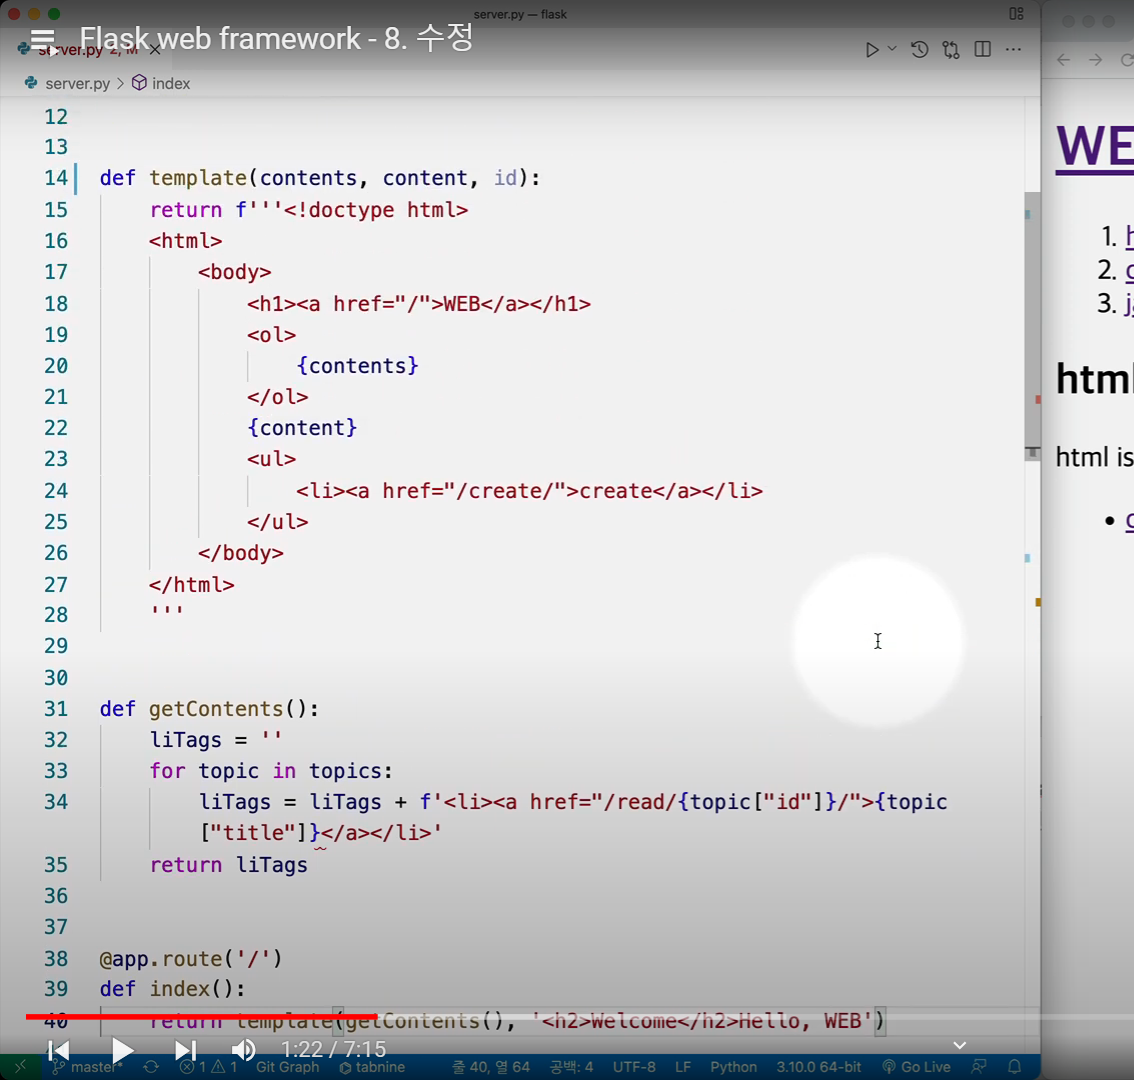This screenshot has height=1080, width=1134.
Task: Open WEB heading link in browser
Action: (x=1094, y=147)
